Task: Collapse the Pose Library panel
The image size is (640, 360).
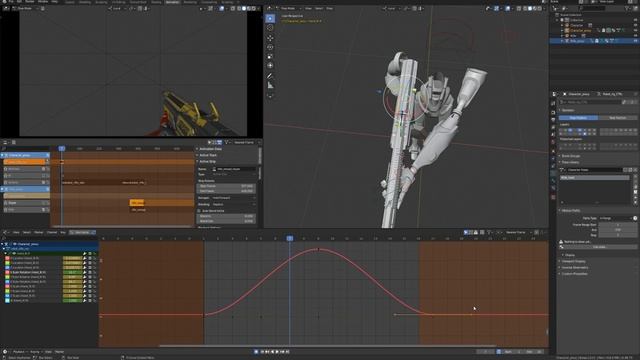Action: 570,162
